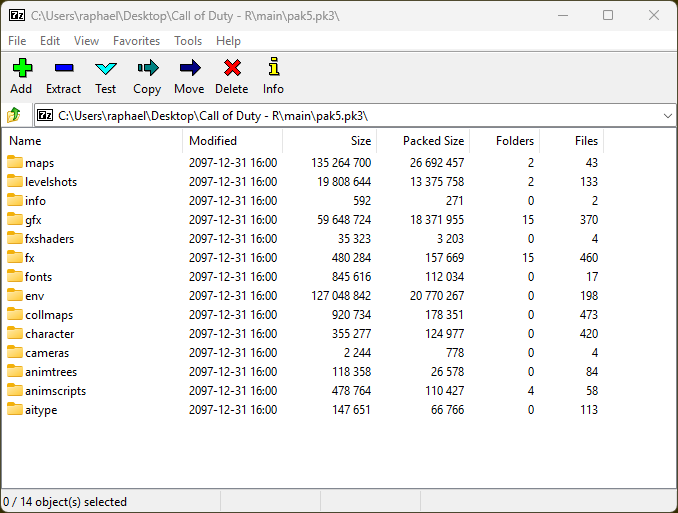Select the fonts folder icon
The height and width of the screenshot is (513, 678).
tap(15, 276)
